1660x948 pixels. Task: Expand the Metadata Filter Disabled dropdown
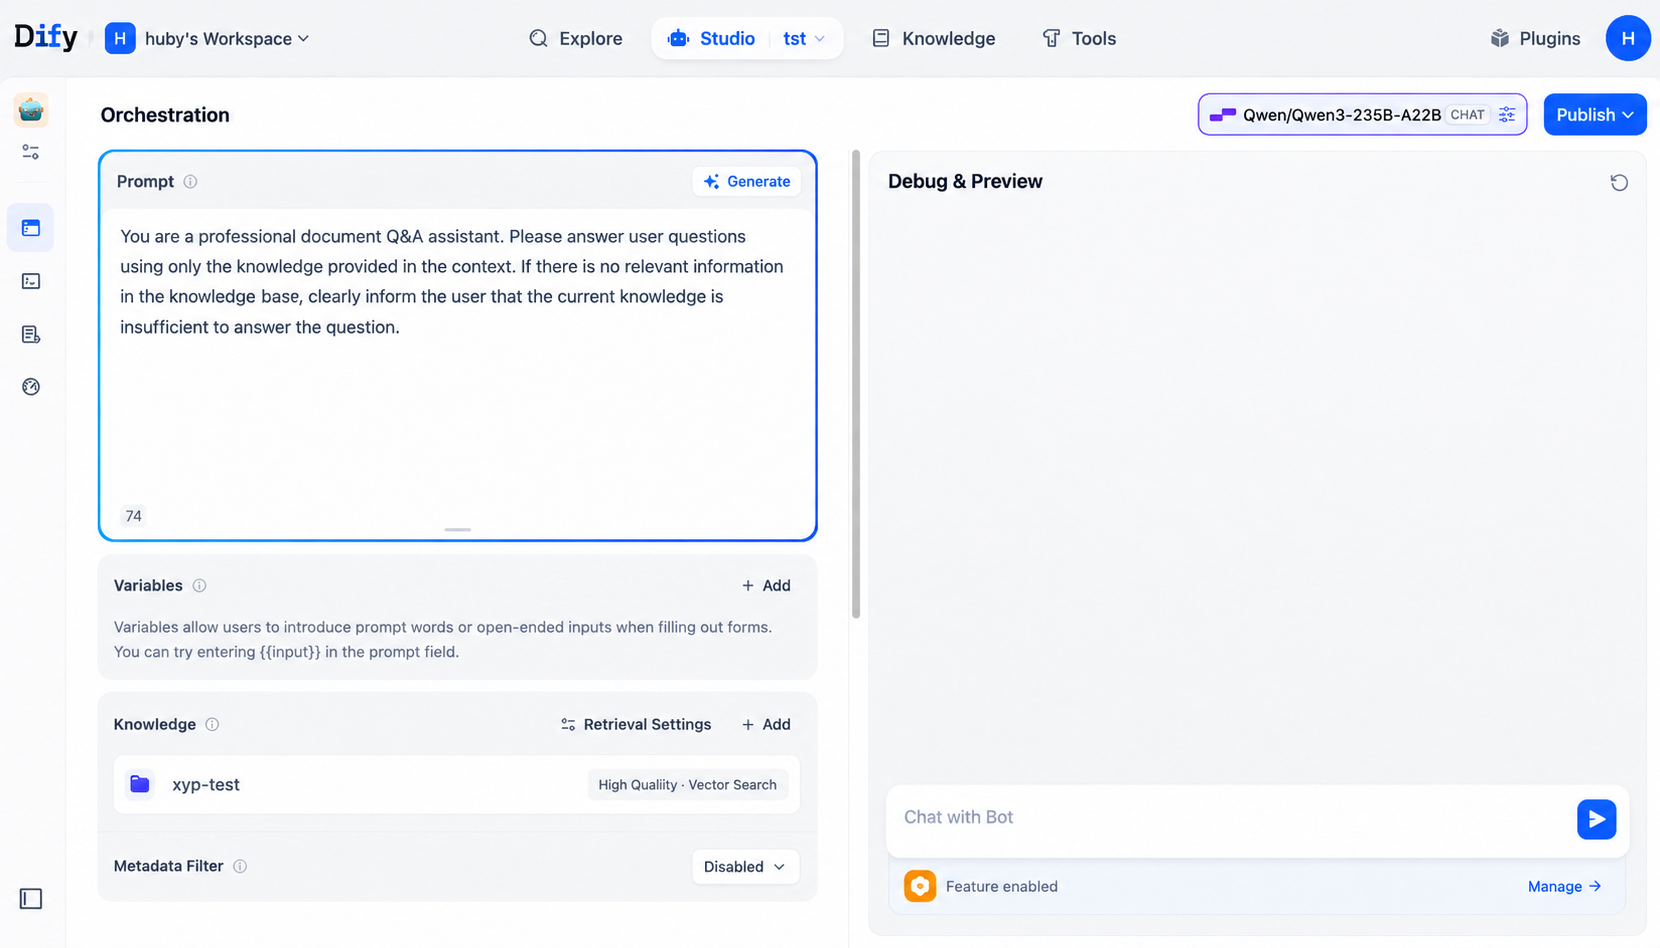(745, 867)
